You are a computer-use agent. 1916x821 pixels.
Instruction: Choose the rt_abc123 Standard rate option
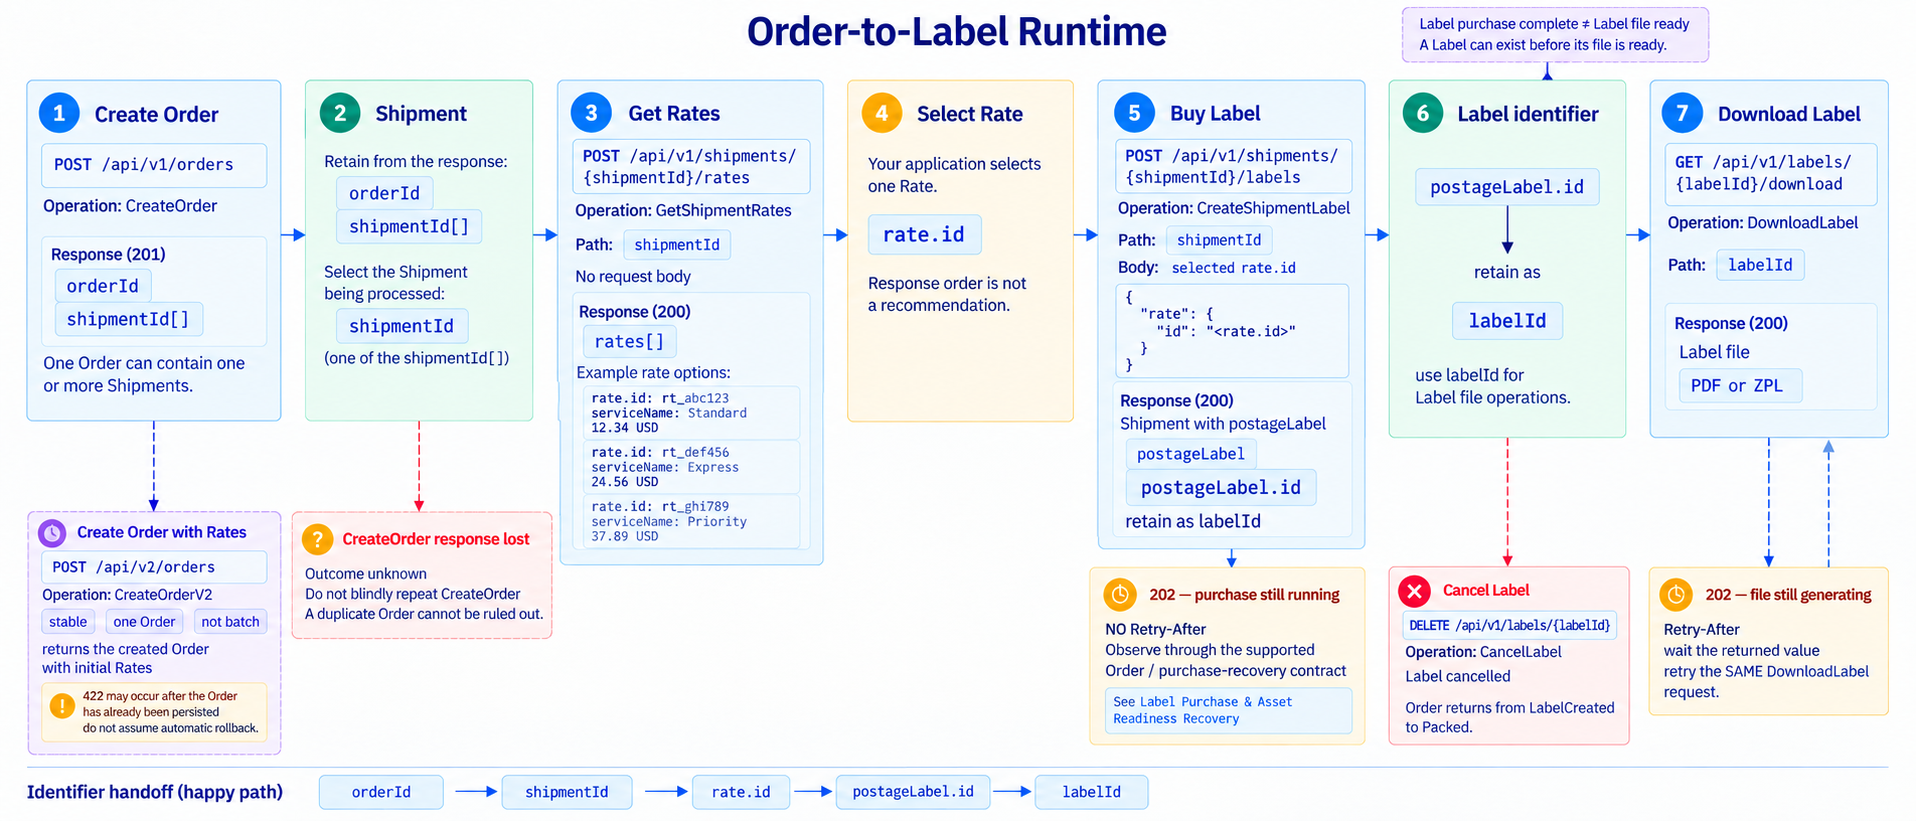691,413
